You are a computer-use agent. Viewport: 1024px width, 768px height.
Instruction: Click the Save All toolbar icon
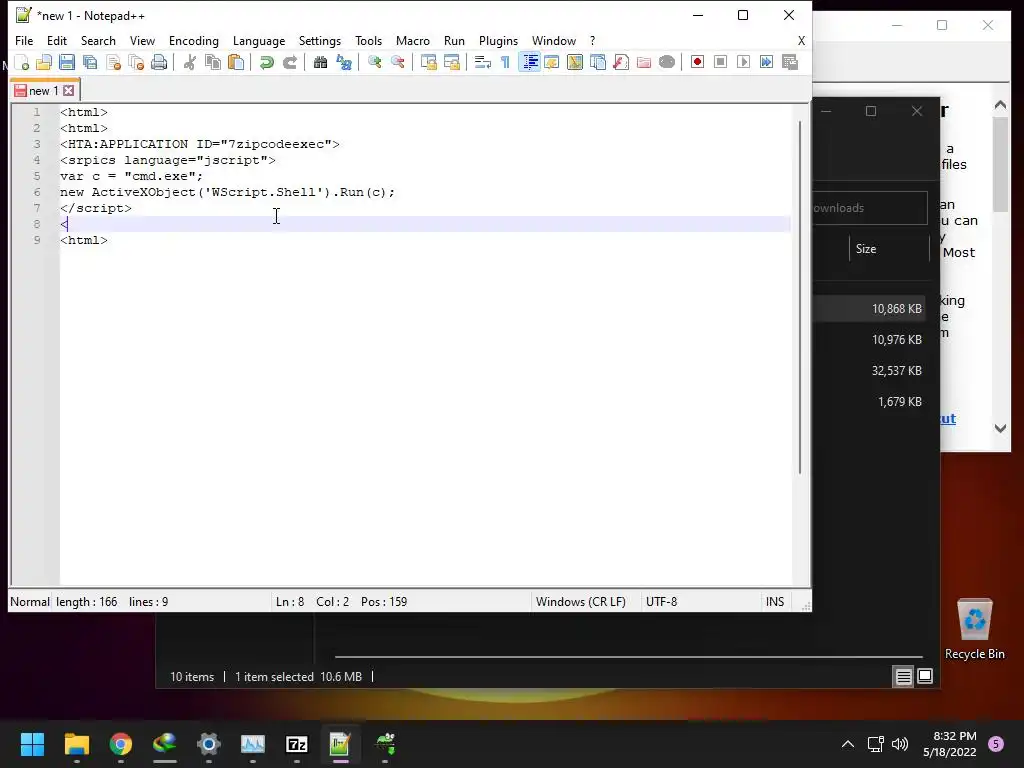click(x=90, y=62)
